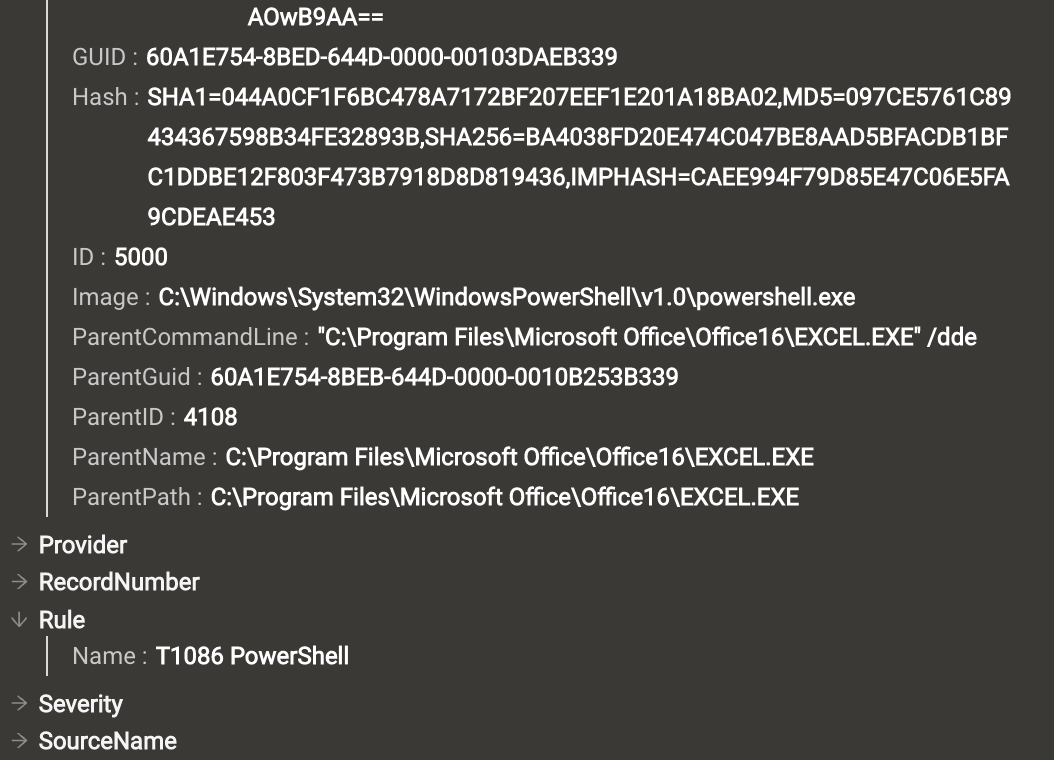The width and height of the screenshot is (1054, 760).
Task: Click the ParentCommandLine EXCEL.EXE /dde value
Action: 647,337
